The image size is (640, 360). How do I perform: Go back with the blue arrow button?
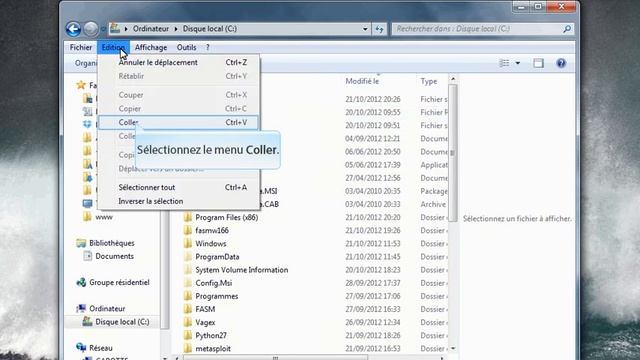73,29
